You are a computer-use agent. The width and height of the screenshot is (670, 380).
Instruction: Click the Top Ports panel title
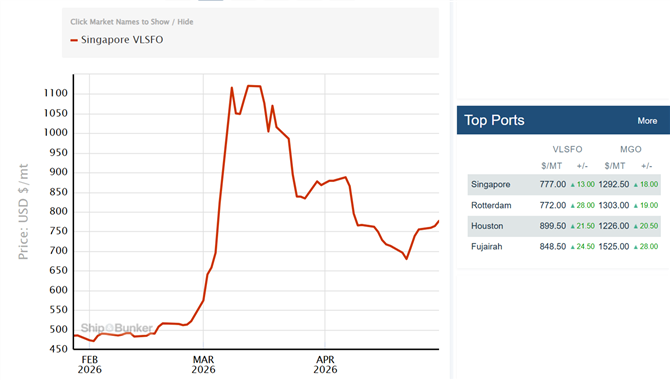494,120
